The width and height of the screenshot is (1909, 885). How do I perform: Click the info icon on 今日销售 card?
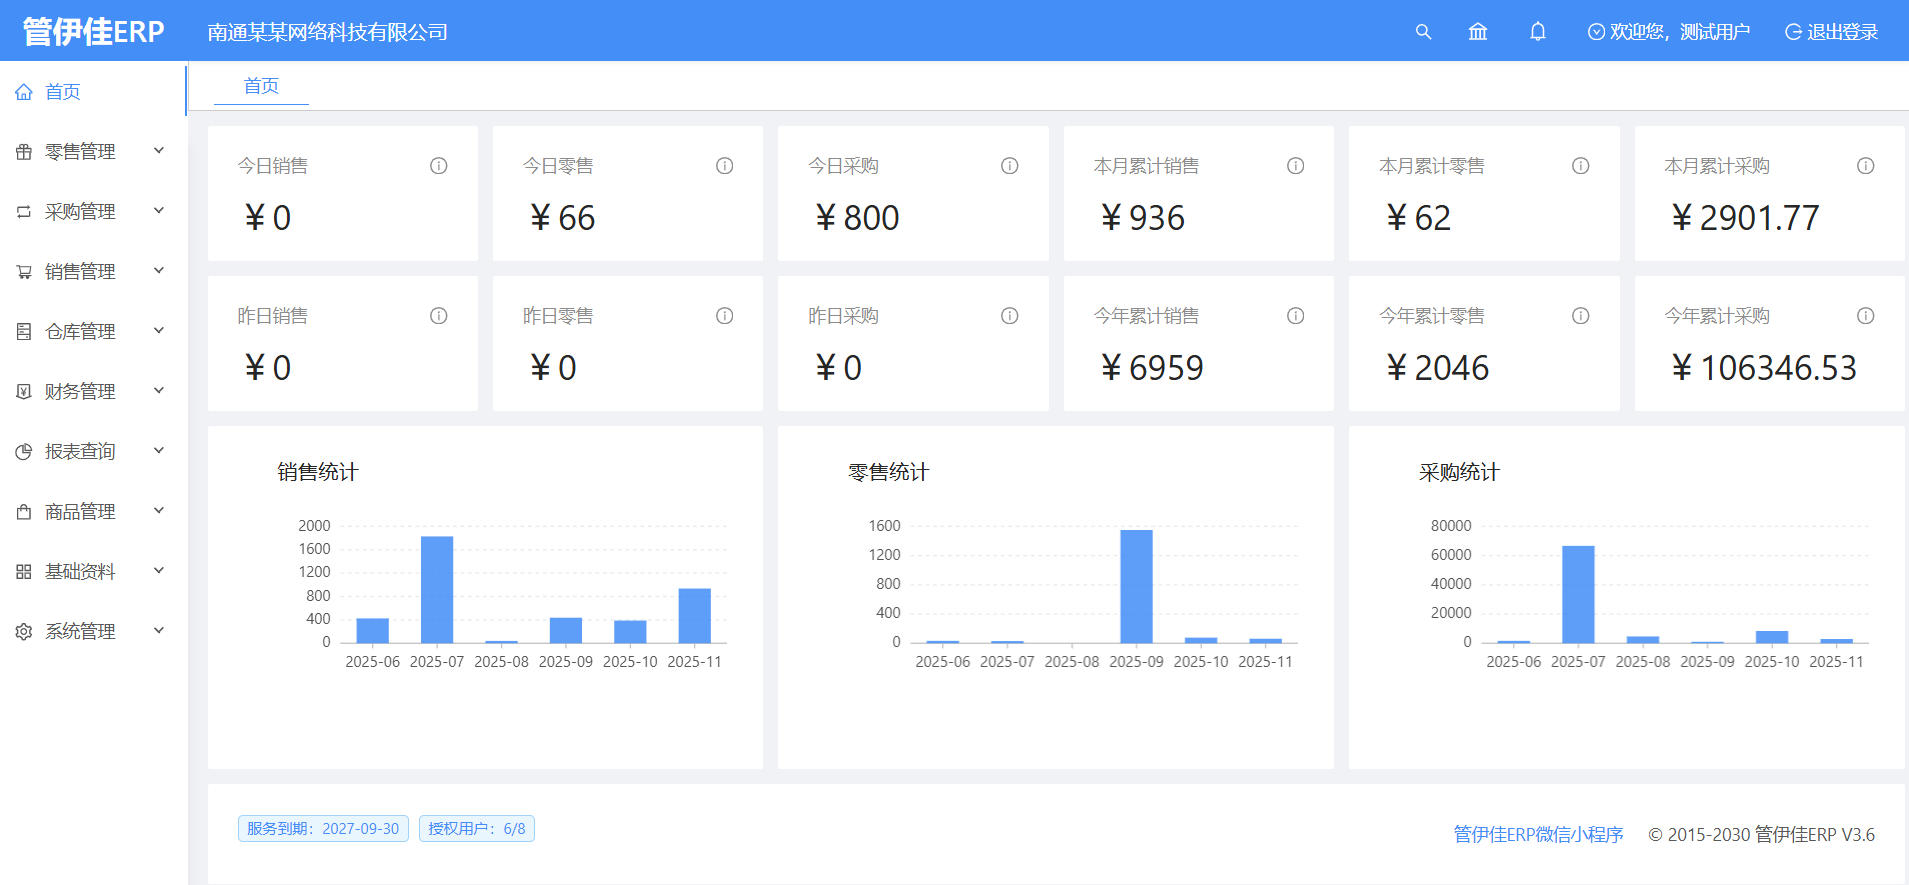(438, 166)
